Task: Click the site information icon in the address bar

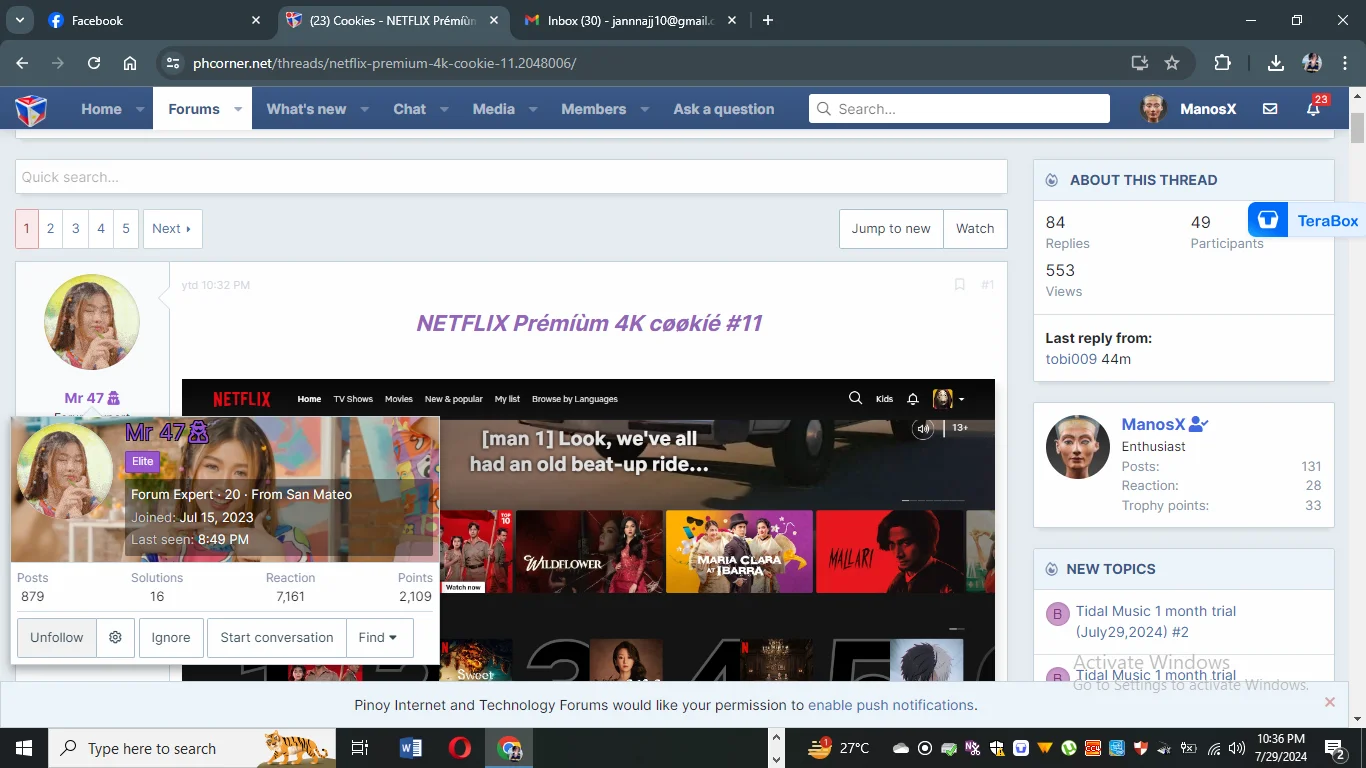Action: 173,63
